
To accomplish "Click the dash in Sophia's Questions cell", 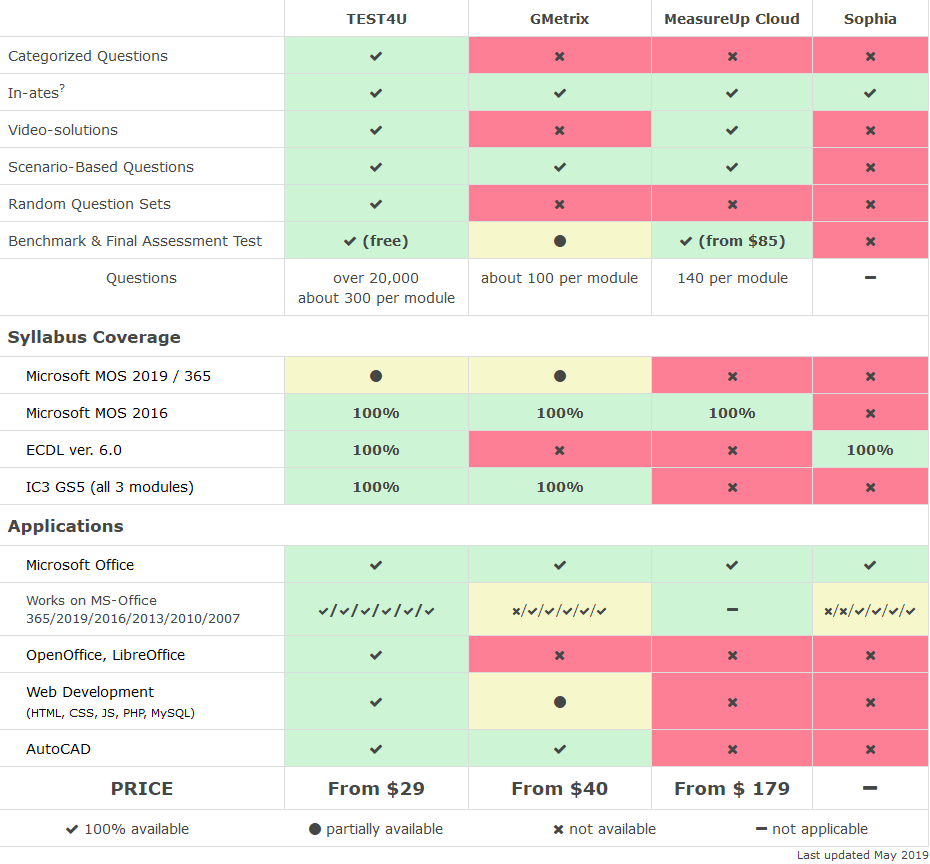I will pyautogui.click(x=870, y=278).
